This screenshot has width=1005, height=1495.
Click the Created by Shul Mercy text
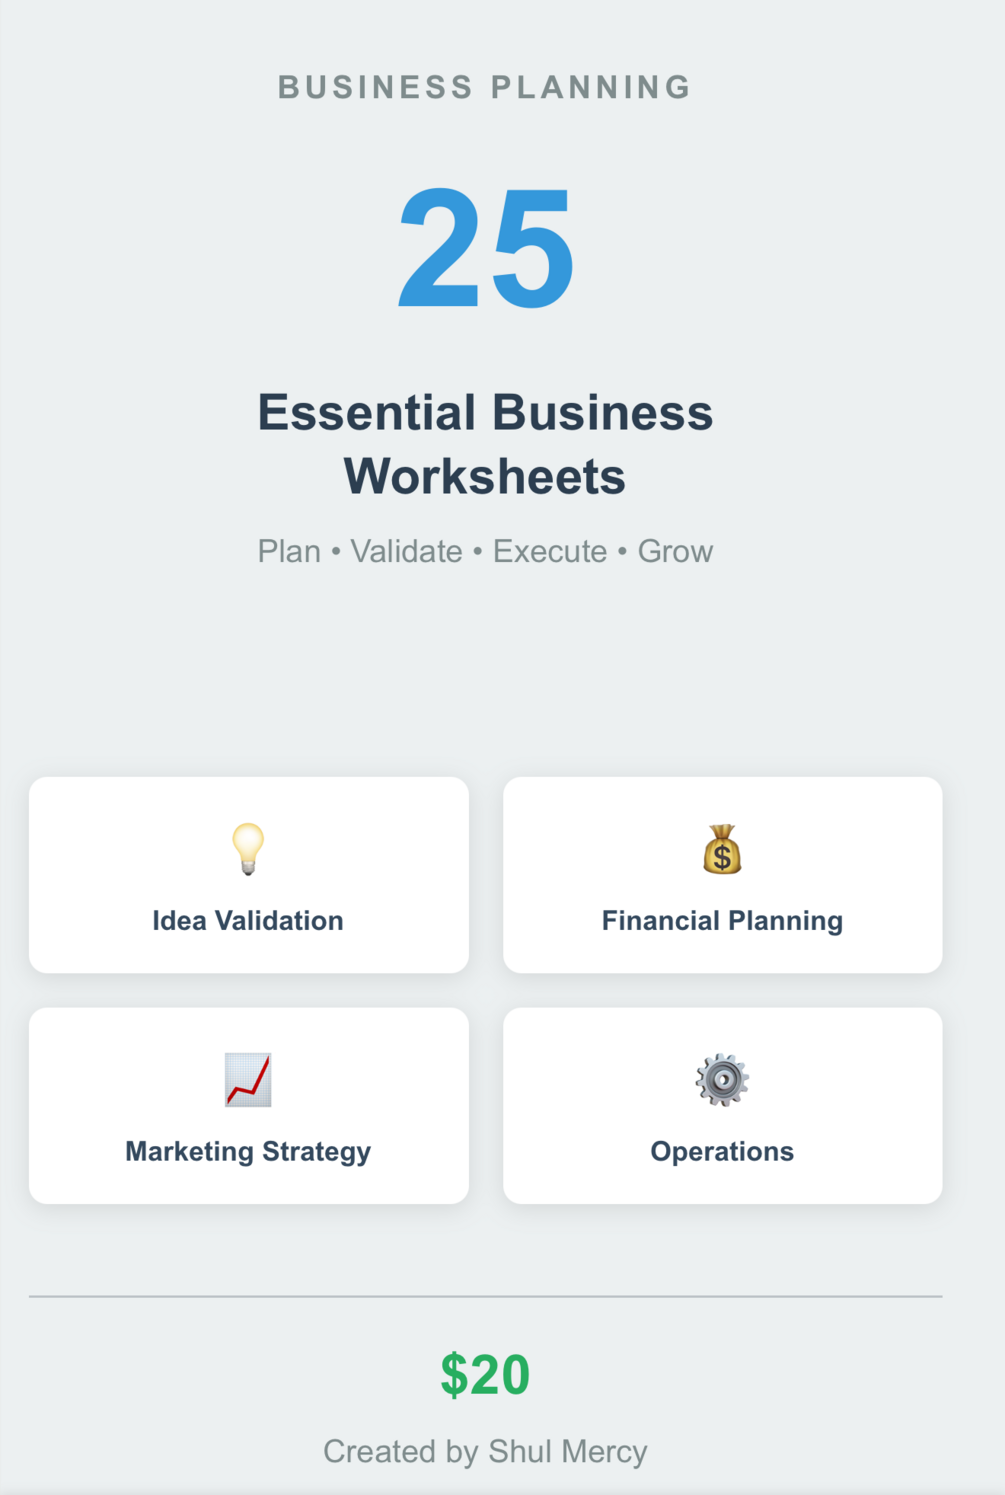coord(485,1452)
